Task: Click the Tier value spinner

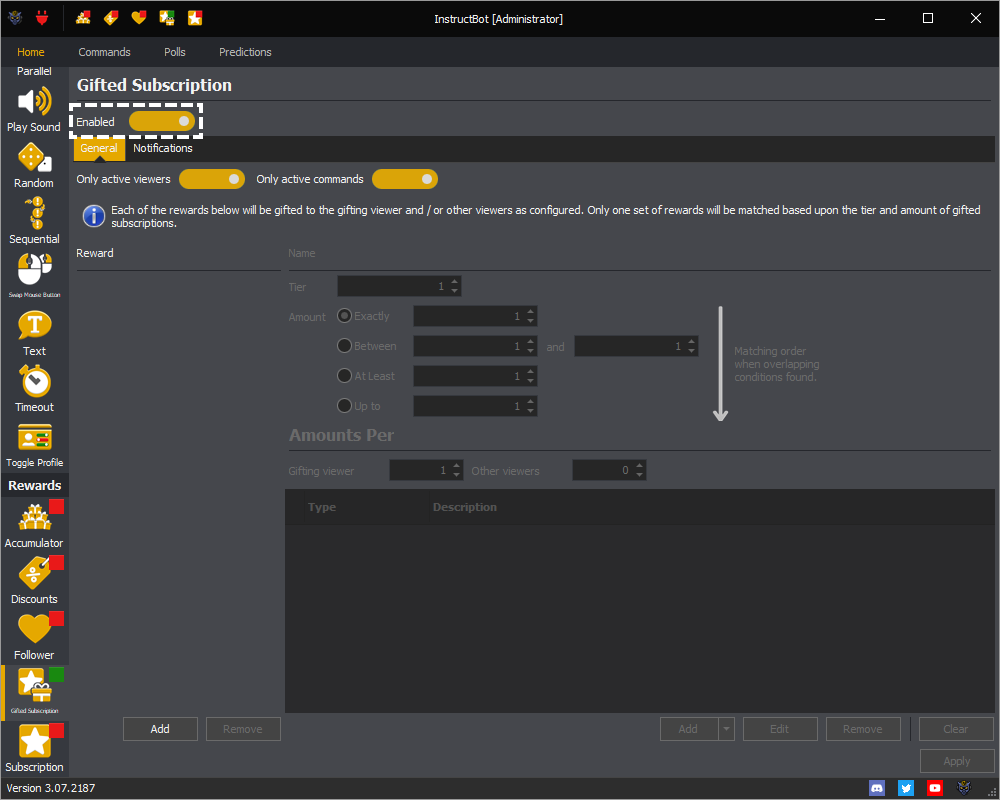Action: 399,286
